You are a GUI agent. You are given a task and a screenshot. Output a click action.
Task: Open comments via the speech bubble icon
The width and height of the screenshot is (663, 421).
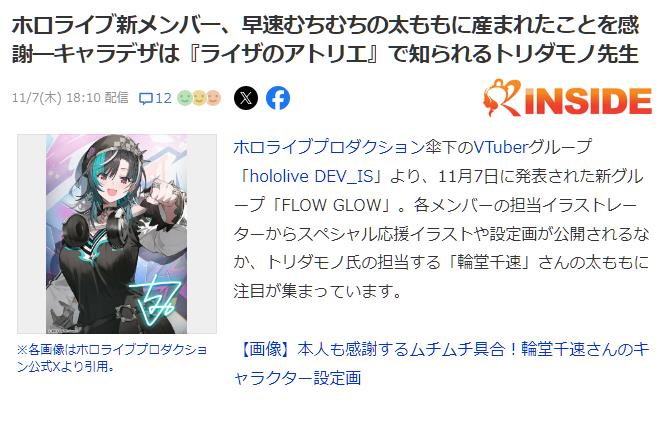pos(145,99)
